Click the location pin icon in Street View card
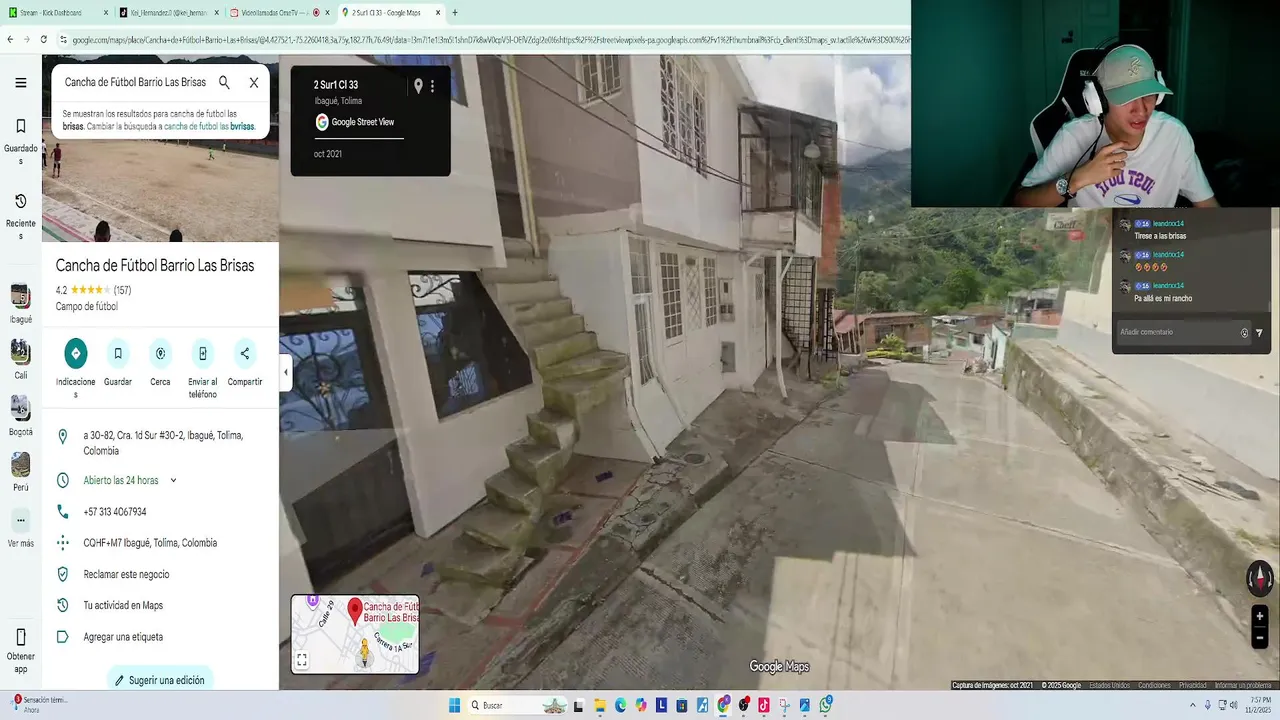This screenshot has height=720, width=1280. [418, 86]
